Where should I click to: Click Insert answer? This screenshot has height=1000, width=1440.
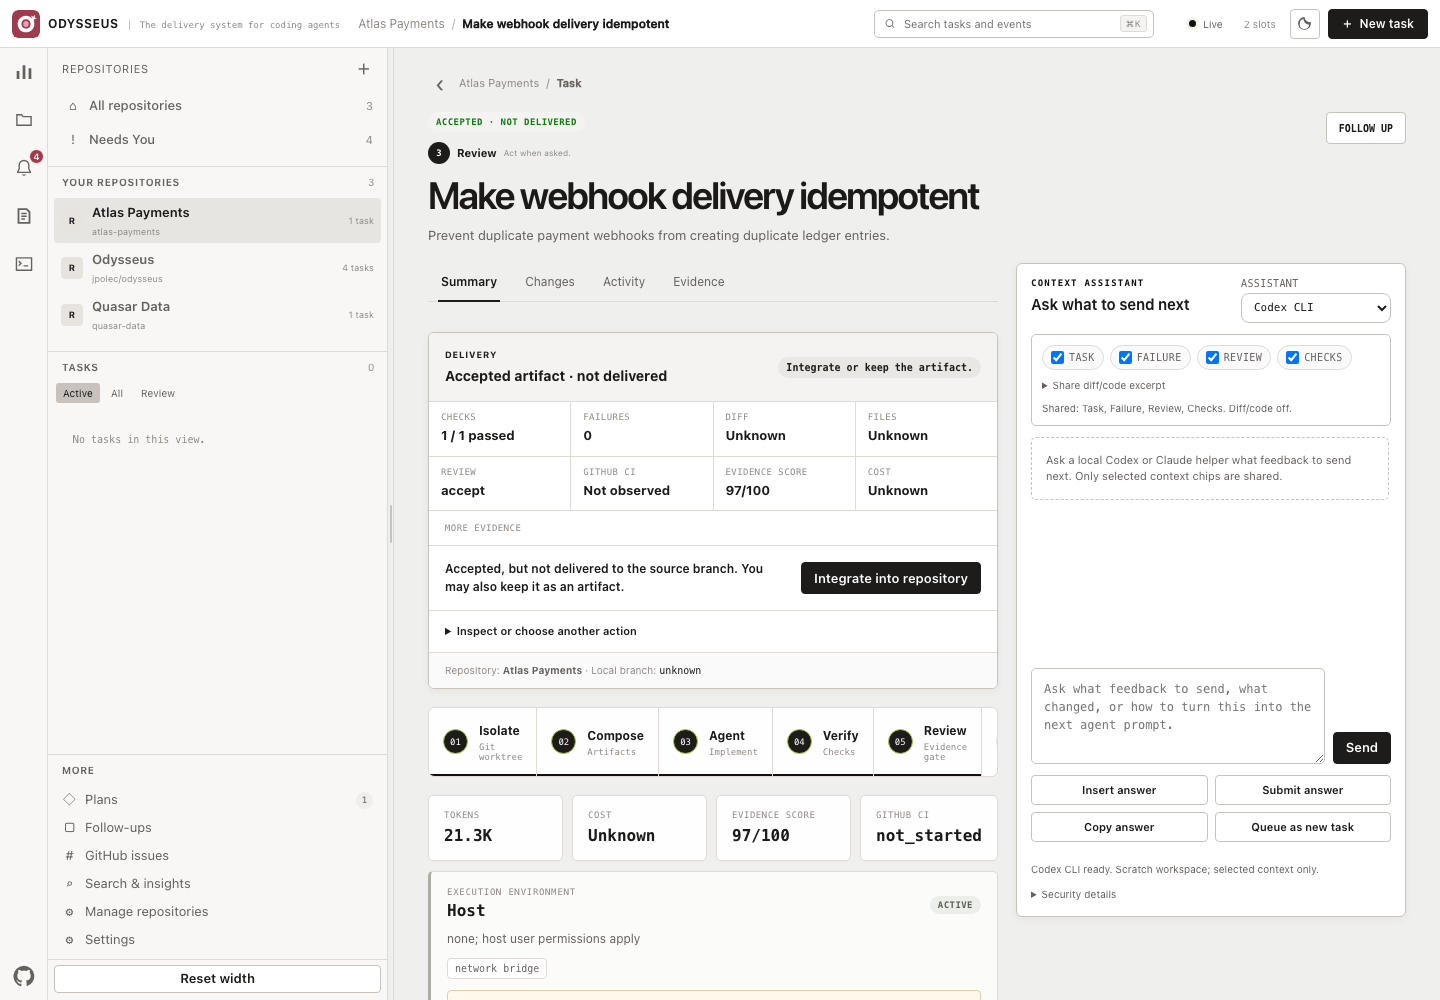(x=1119, y=790)
